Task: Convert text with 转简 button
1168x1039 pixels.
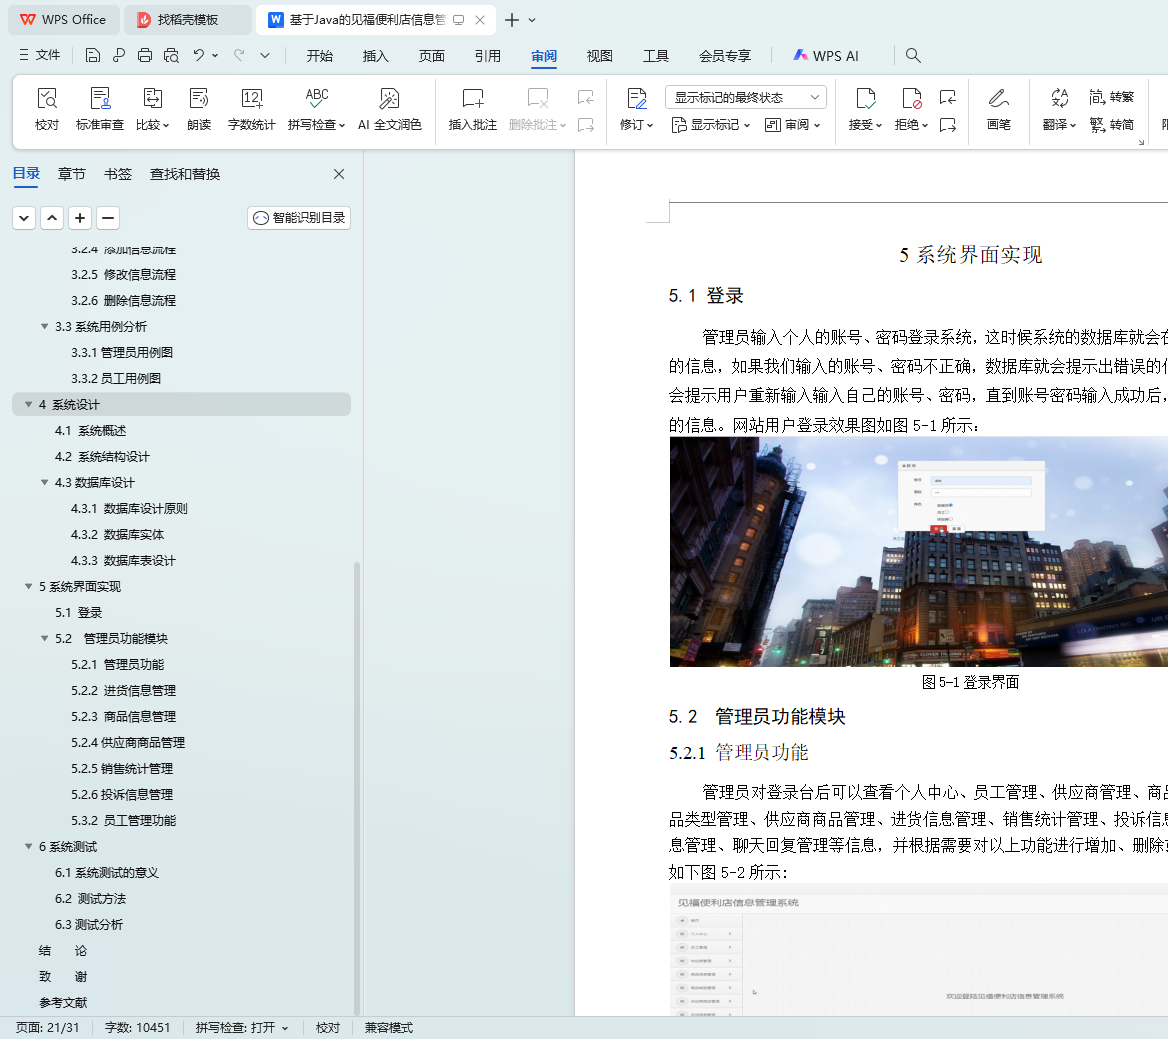Action: pos(1111,124)
